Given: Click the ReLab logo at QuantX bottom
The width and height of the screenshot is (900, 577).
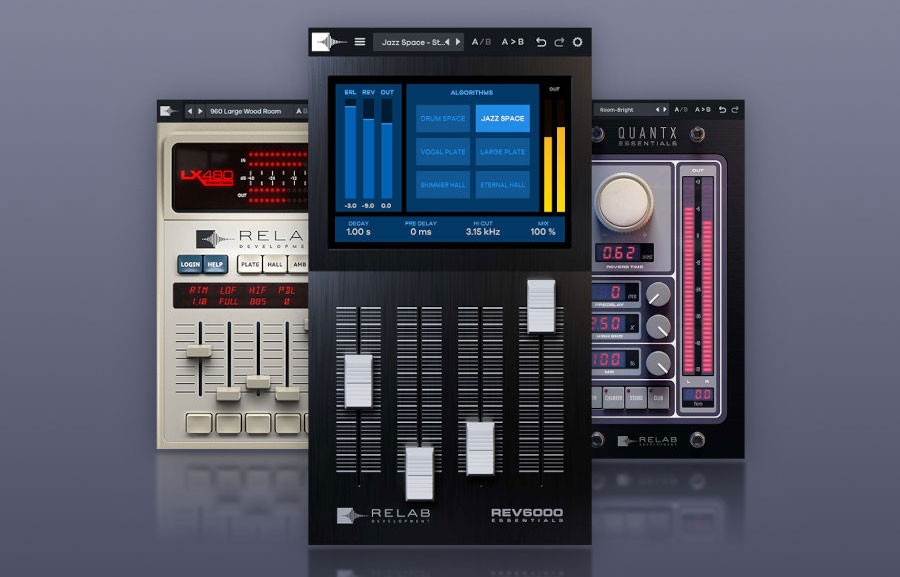Looking at the screenshot, I should tap(645, 438).
